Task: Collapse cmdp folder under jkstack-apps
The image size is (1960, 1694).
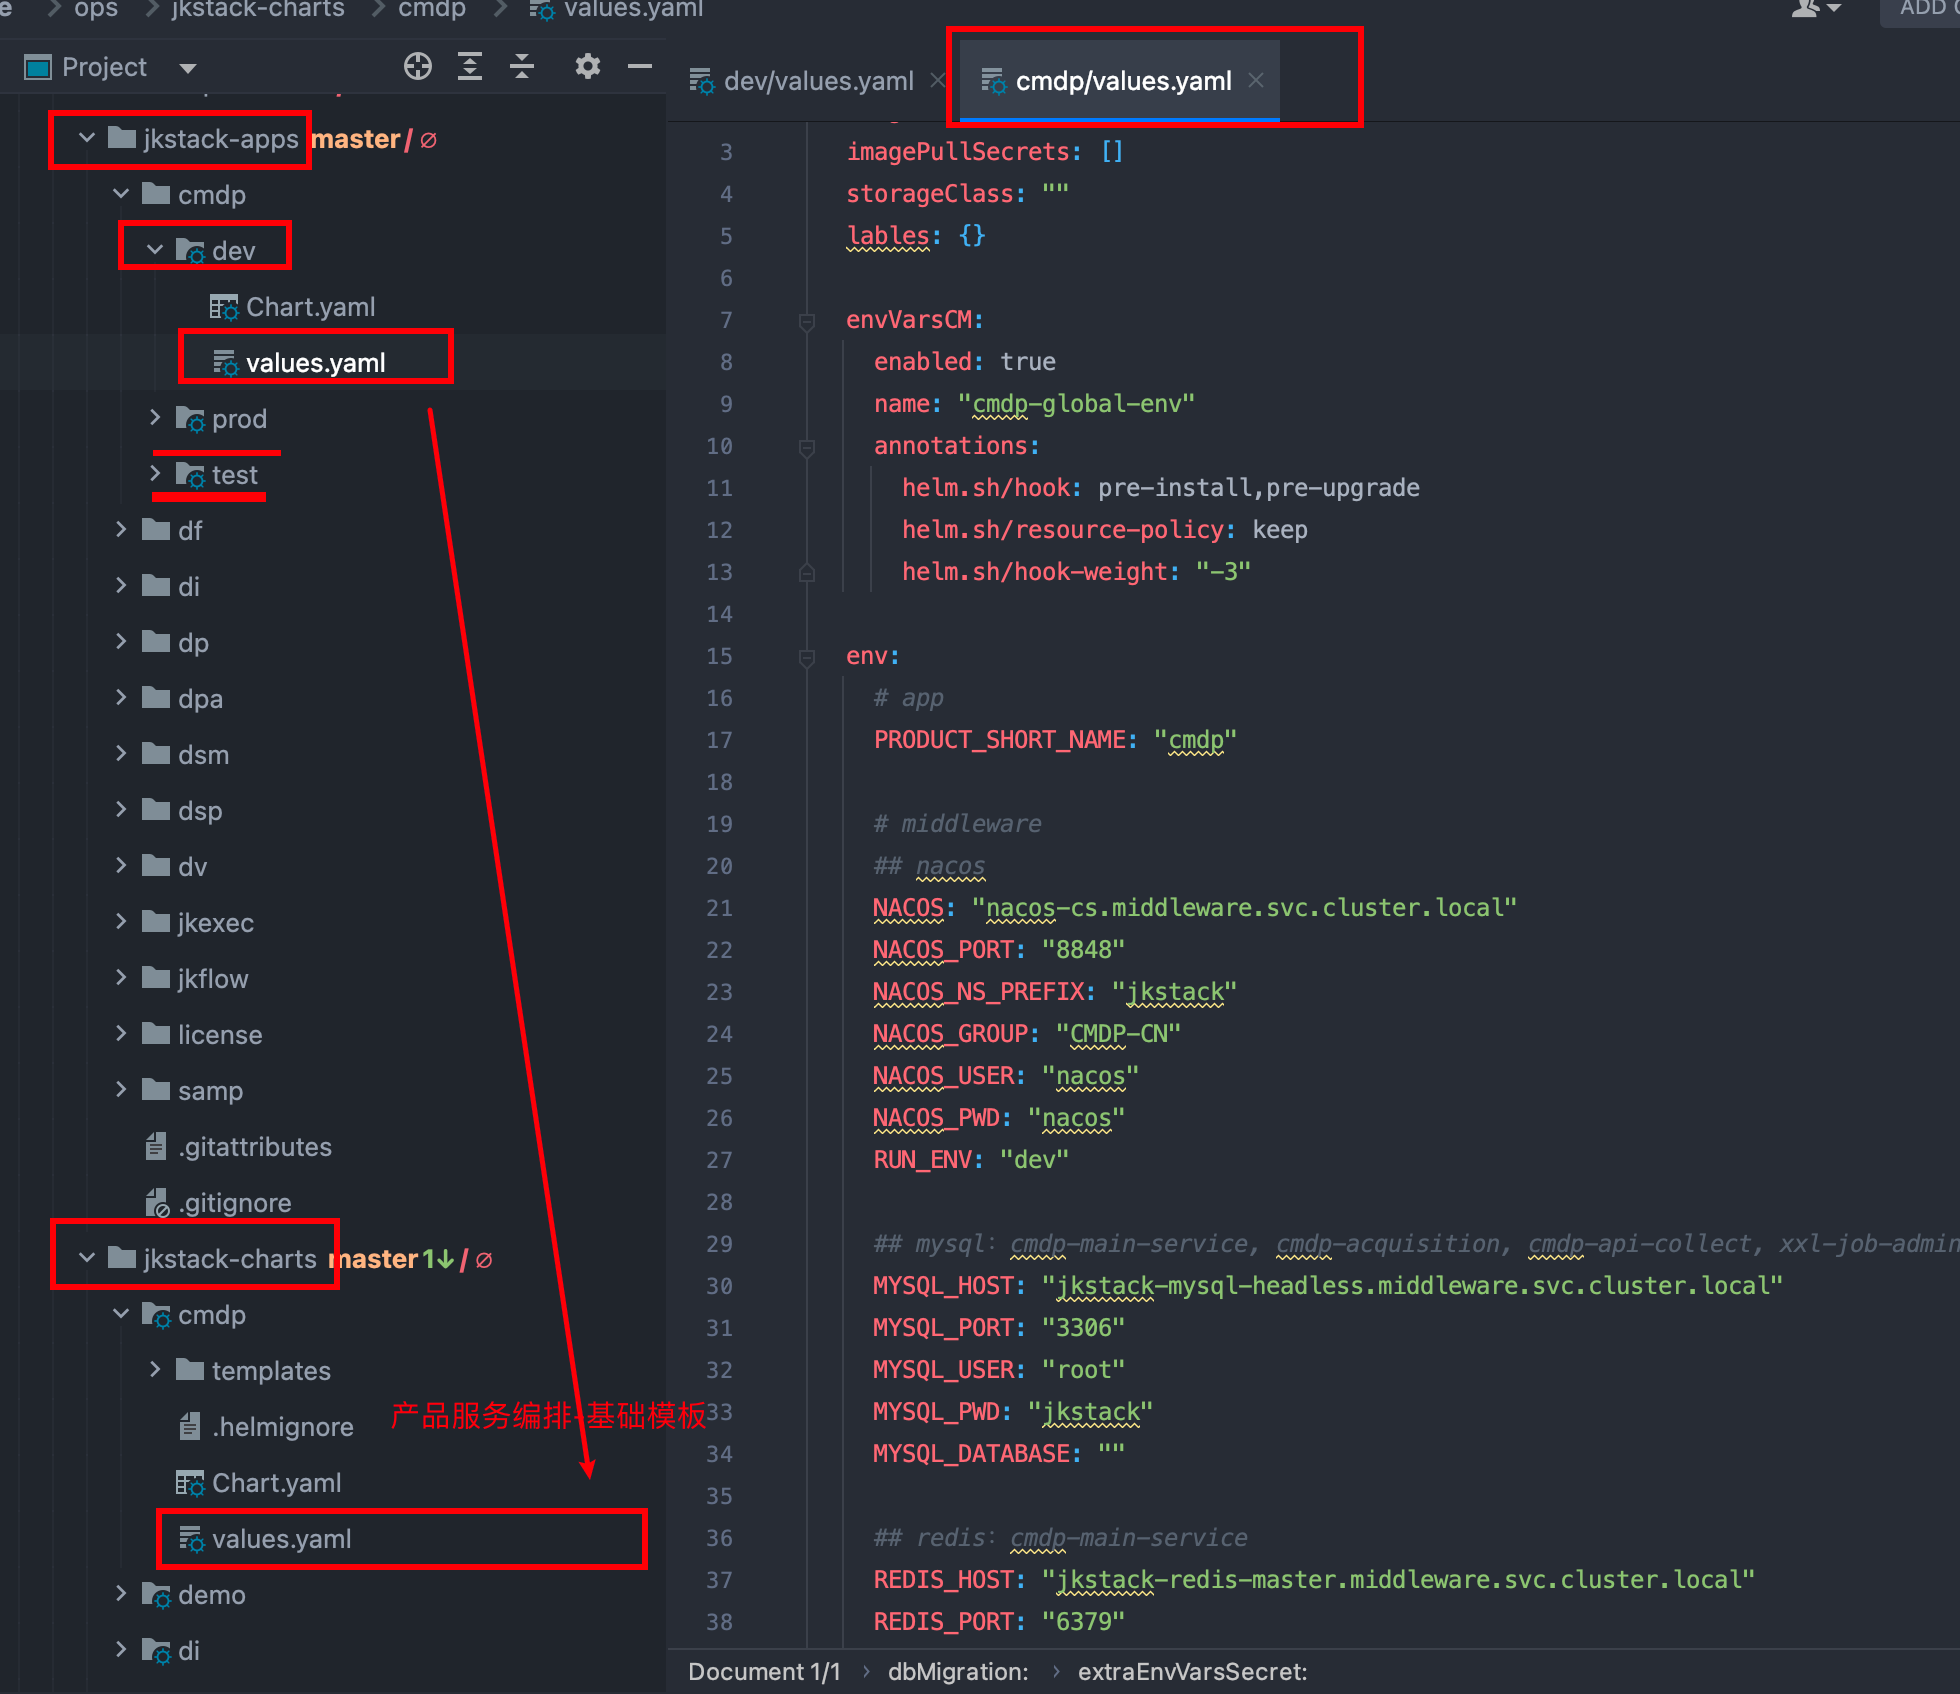Action: [121, 194]
